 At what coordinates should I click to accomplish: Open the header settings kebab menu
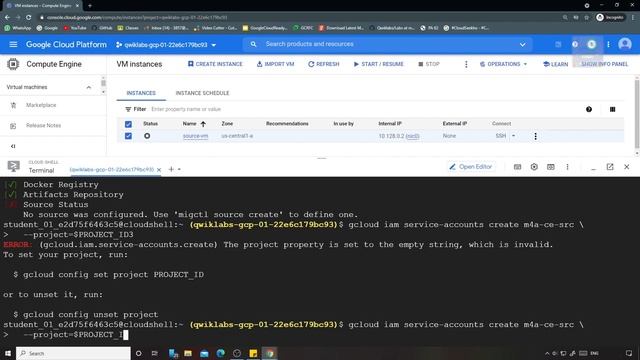608,44
